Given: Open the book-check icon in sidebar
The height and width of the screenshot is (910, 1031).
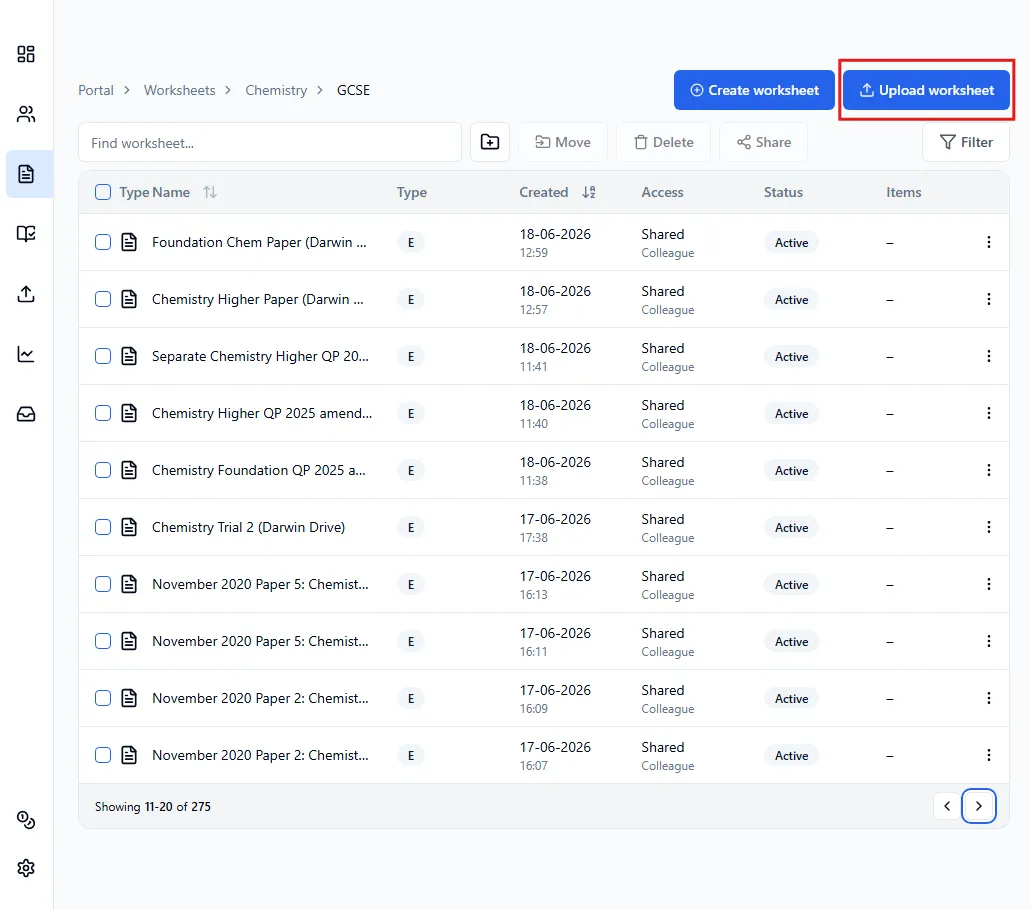Looking at the screenshot, I should [26, 233].
